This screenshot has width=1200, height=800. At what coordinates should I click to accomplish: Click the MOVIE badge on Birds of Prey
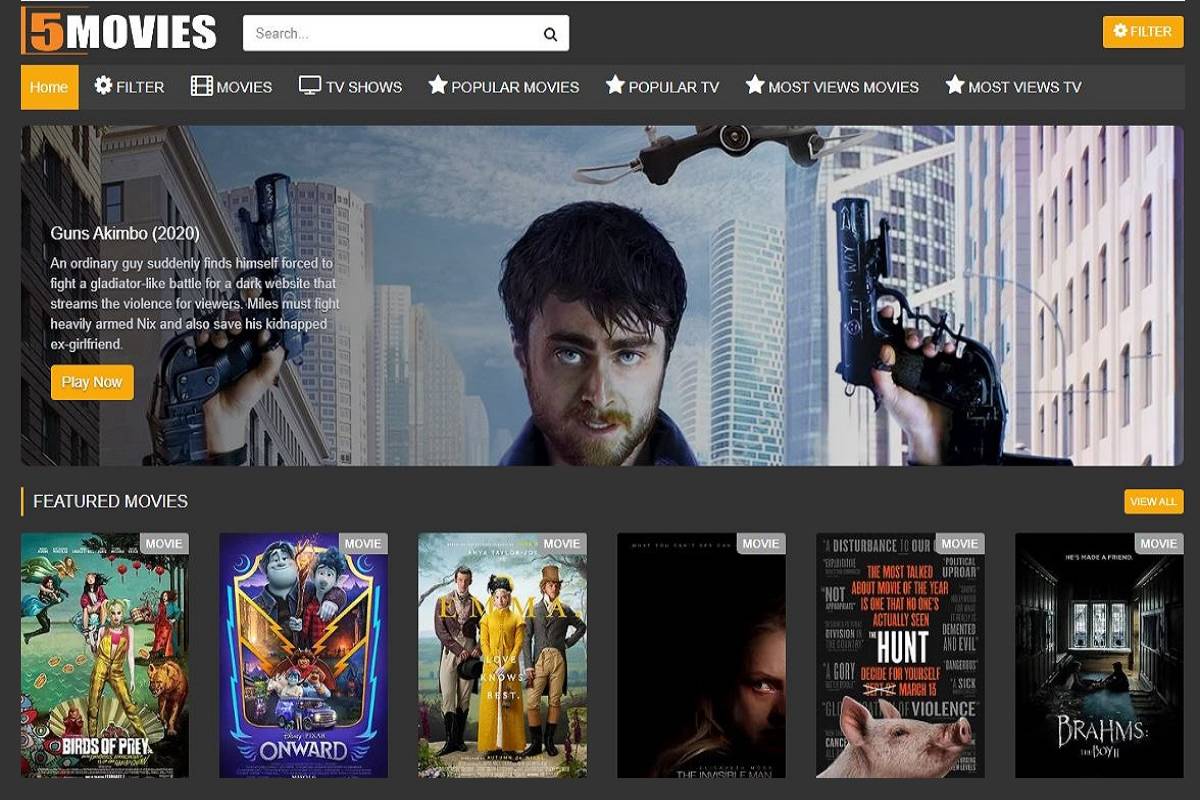click(x=164, y=544)
